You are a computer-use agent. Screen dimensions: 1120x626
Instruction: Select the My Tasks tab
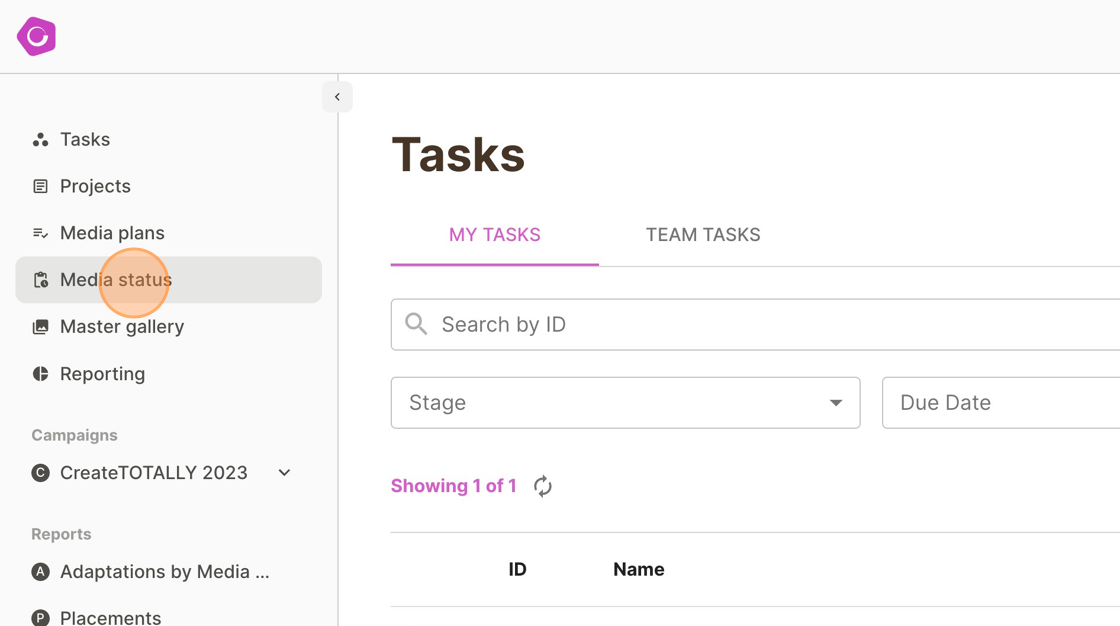coord(494,235)
